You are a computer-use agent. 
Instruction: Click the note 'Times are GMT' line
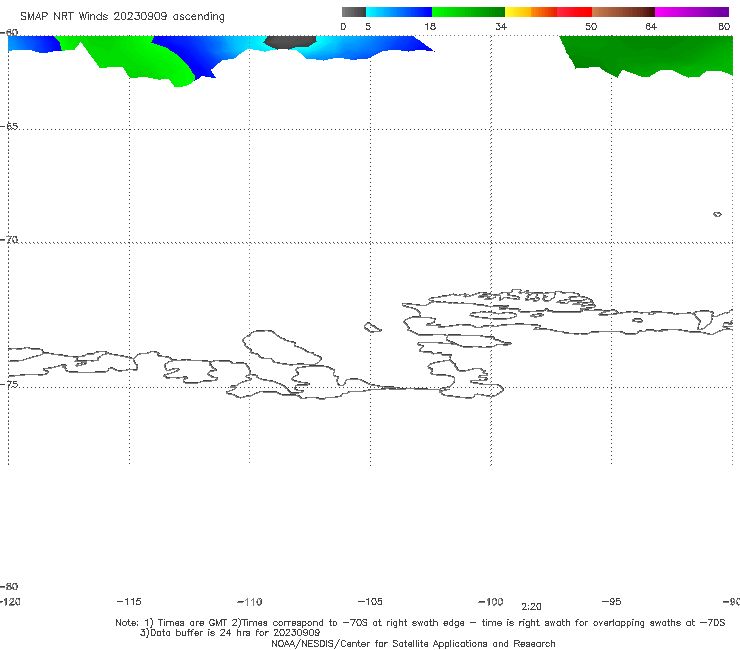[x=420, y=623]
